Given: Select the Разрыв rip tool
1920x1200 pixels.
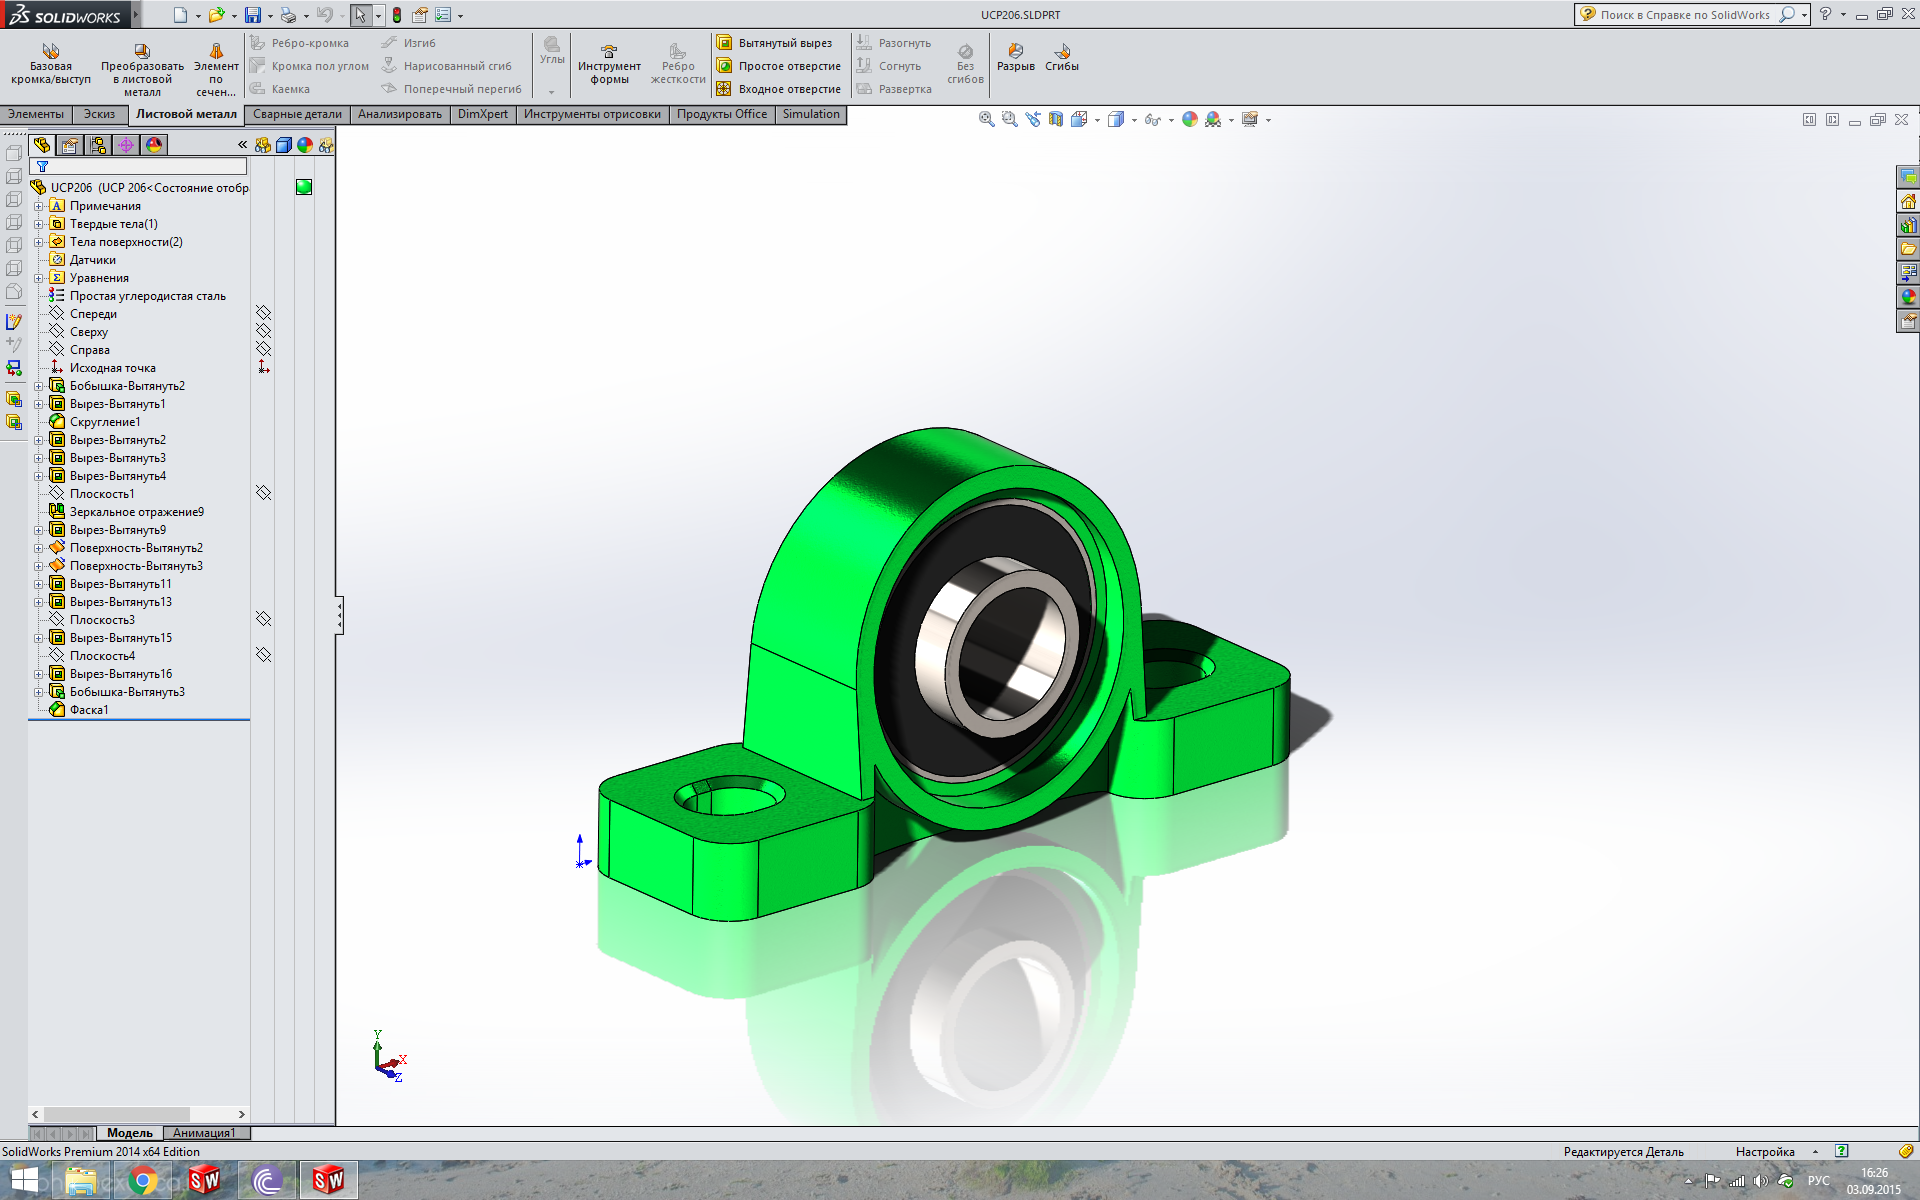Looking at the screenshot, I should [1015, 57].
